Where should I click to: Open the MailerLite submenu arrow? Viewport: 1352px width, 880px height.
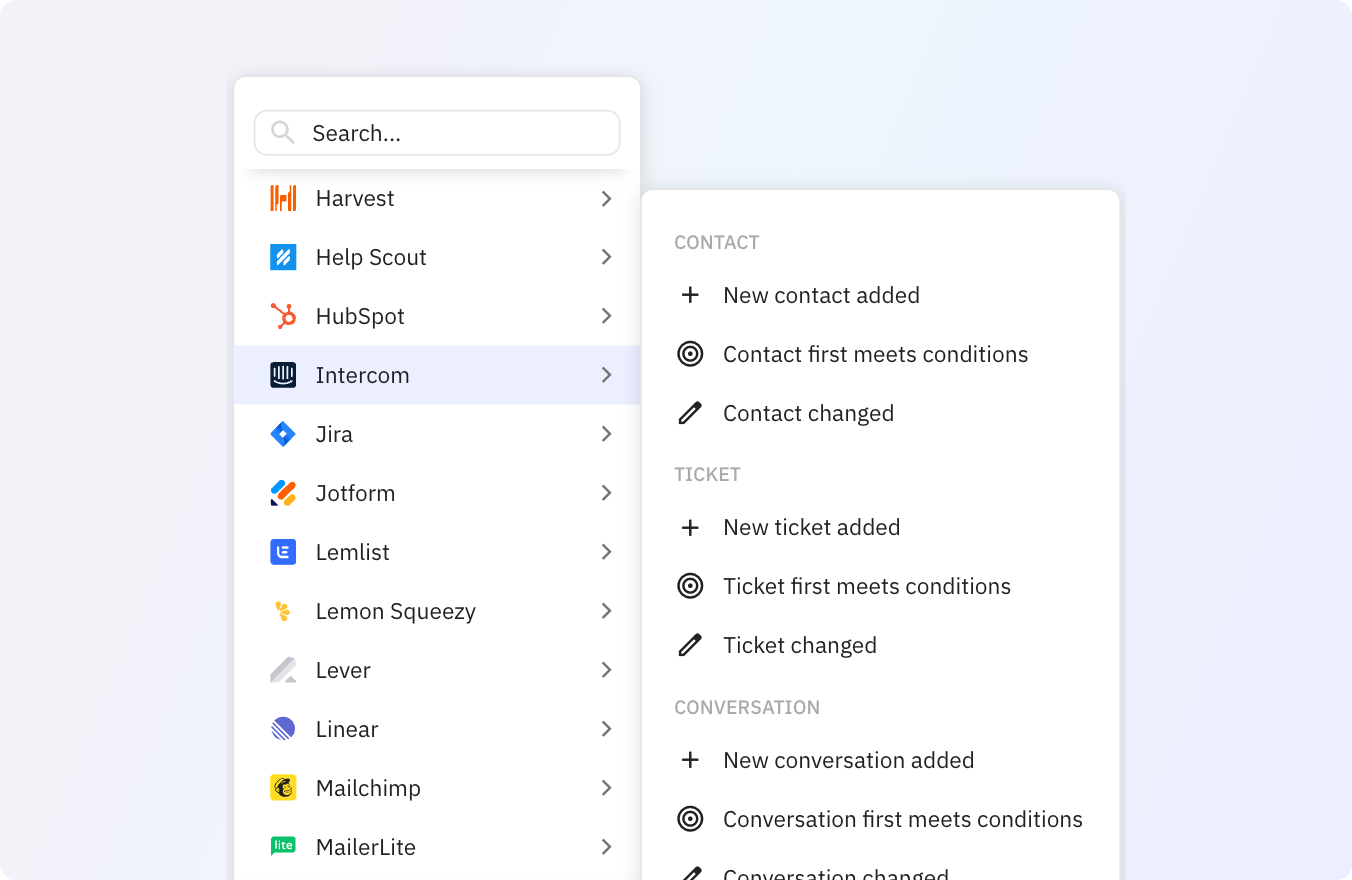pos(606,847)
